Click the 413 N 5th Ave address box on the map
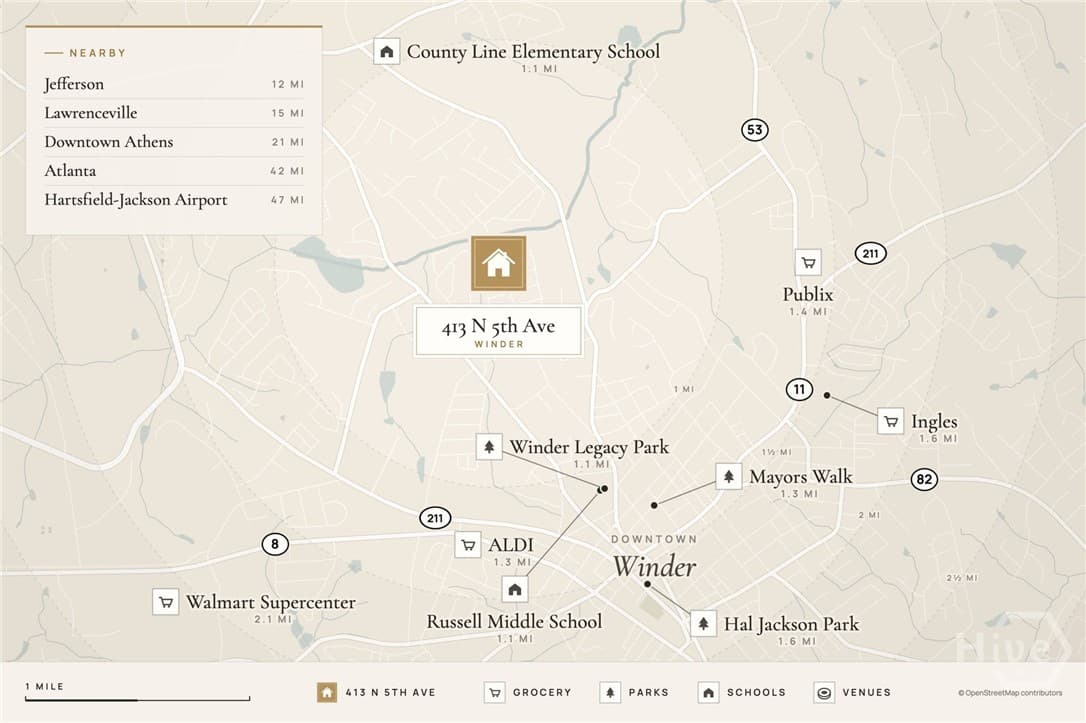Image resolution: width=1086 pixels, height=723 pixels. (498, 332)
